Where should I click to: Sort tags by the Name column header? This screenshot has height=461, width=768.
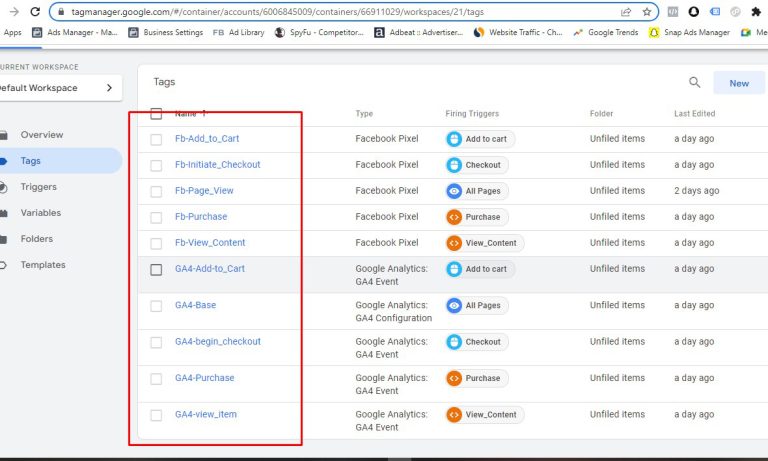coord(186,114)
